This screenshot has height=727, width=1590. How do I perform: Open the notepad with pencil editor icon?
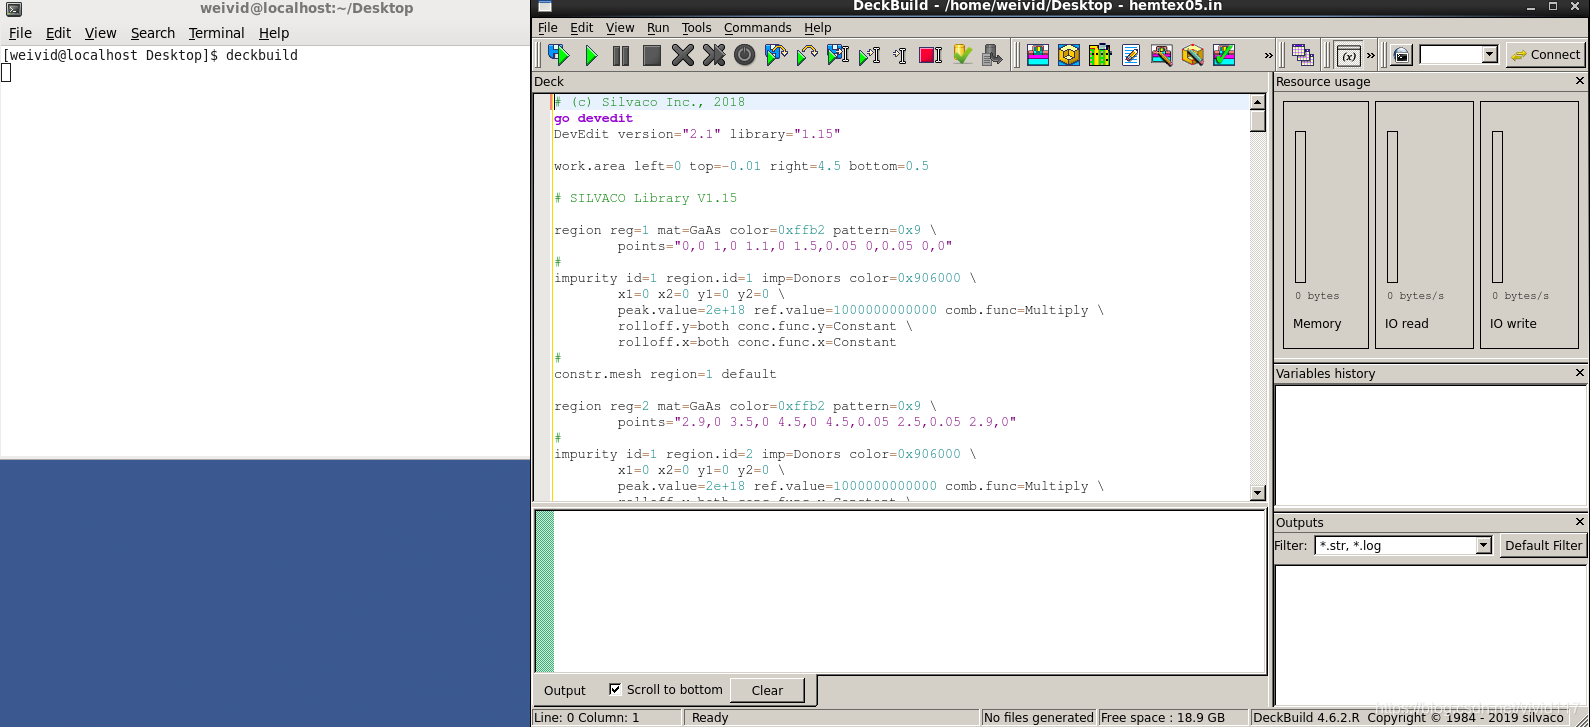coord(1131,55)
